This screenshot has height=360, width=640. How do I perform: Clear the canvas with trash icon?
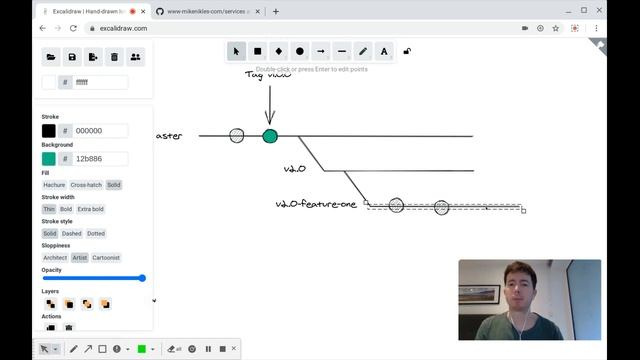[114, 57]
